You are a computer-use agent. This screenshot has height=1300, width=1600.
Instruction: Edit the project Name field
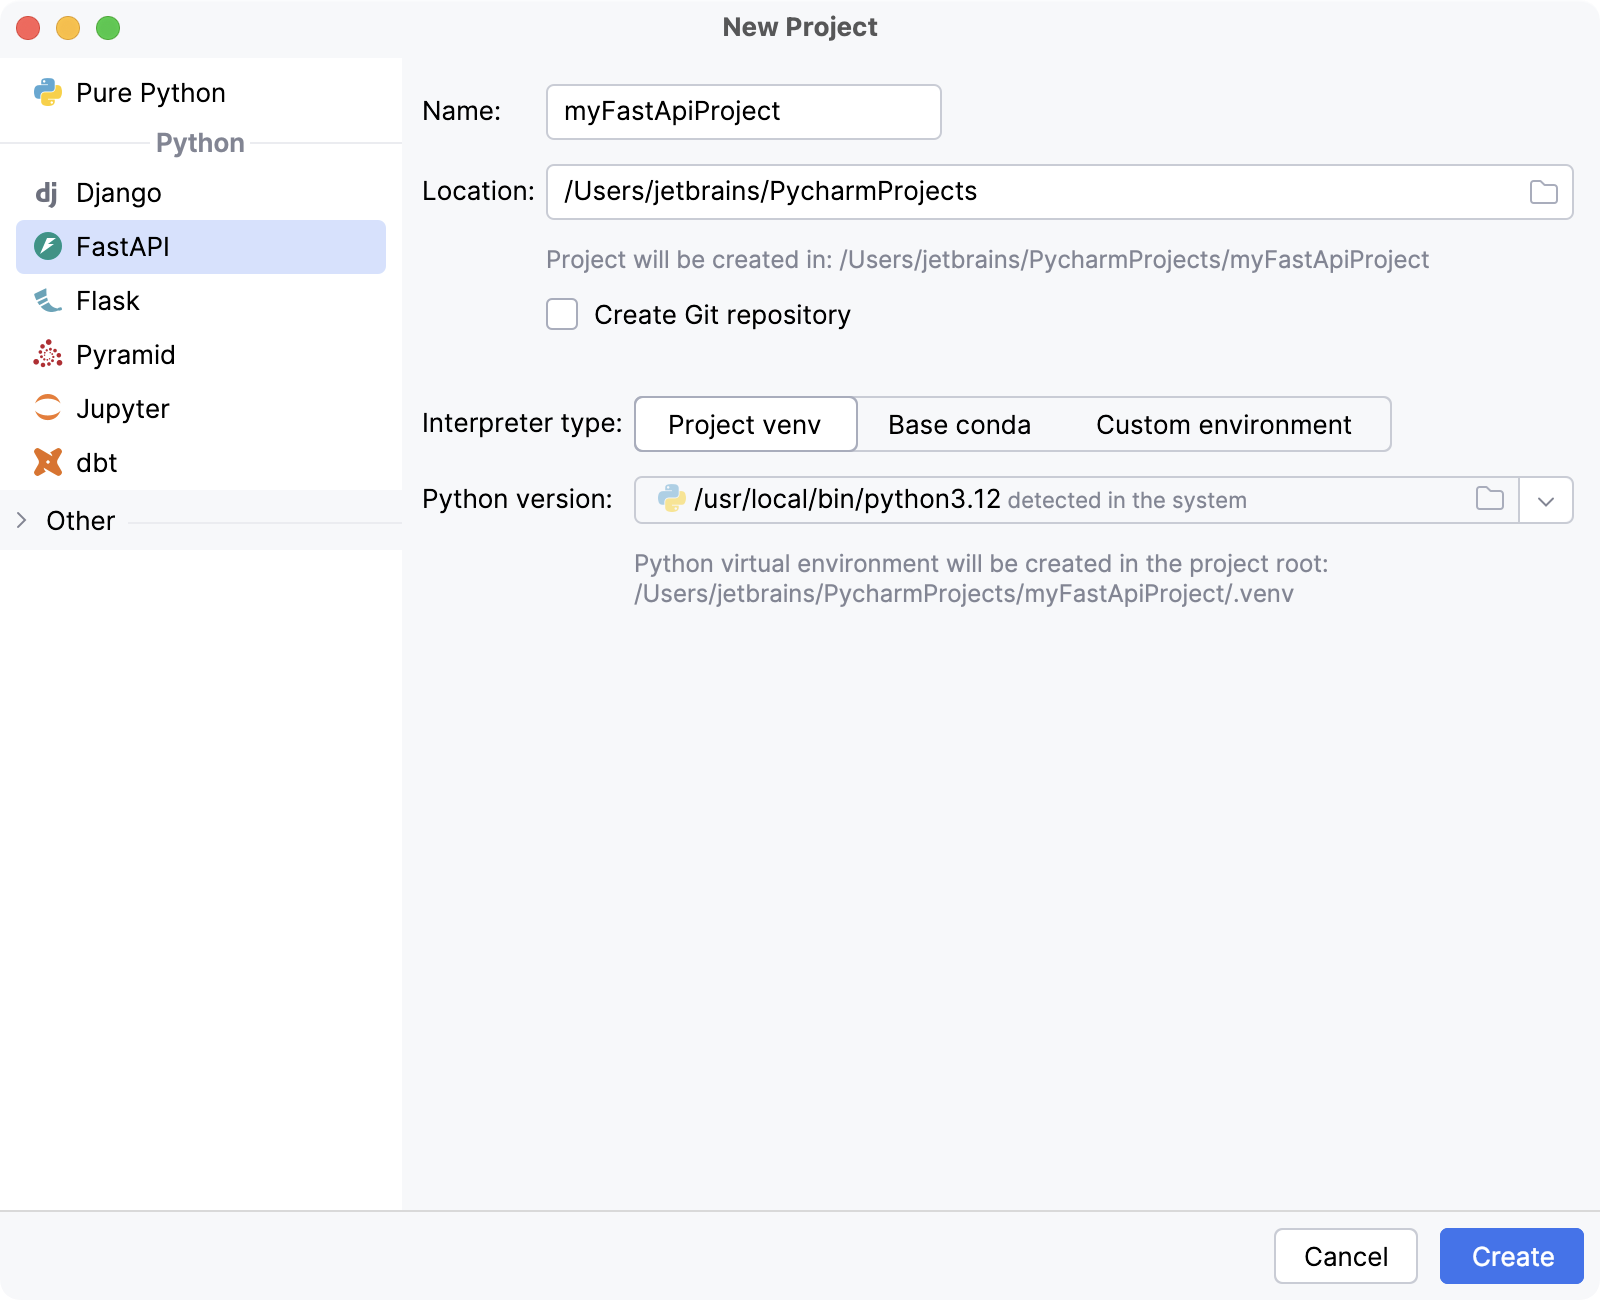743,111
